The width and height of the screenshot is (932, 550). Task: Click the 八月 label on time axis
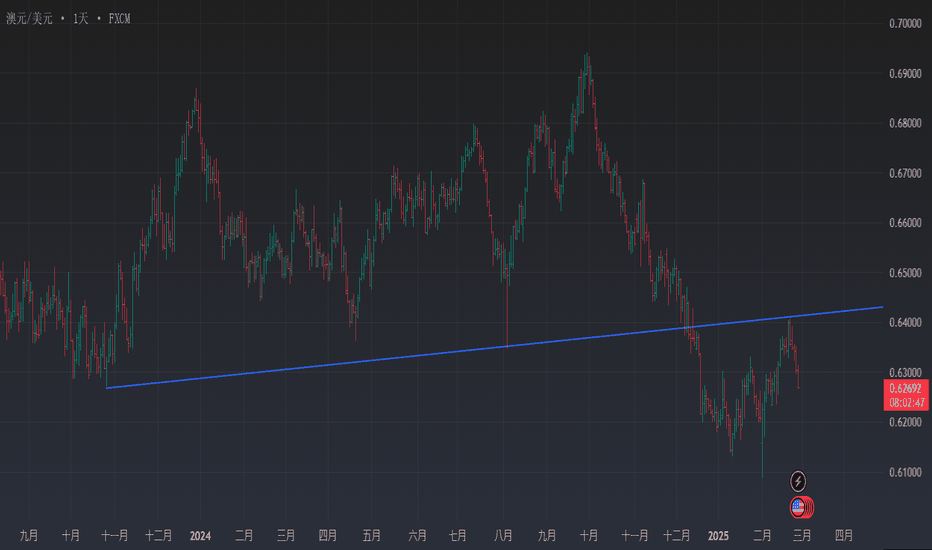click(x=504, y=535)
